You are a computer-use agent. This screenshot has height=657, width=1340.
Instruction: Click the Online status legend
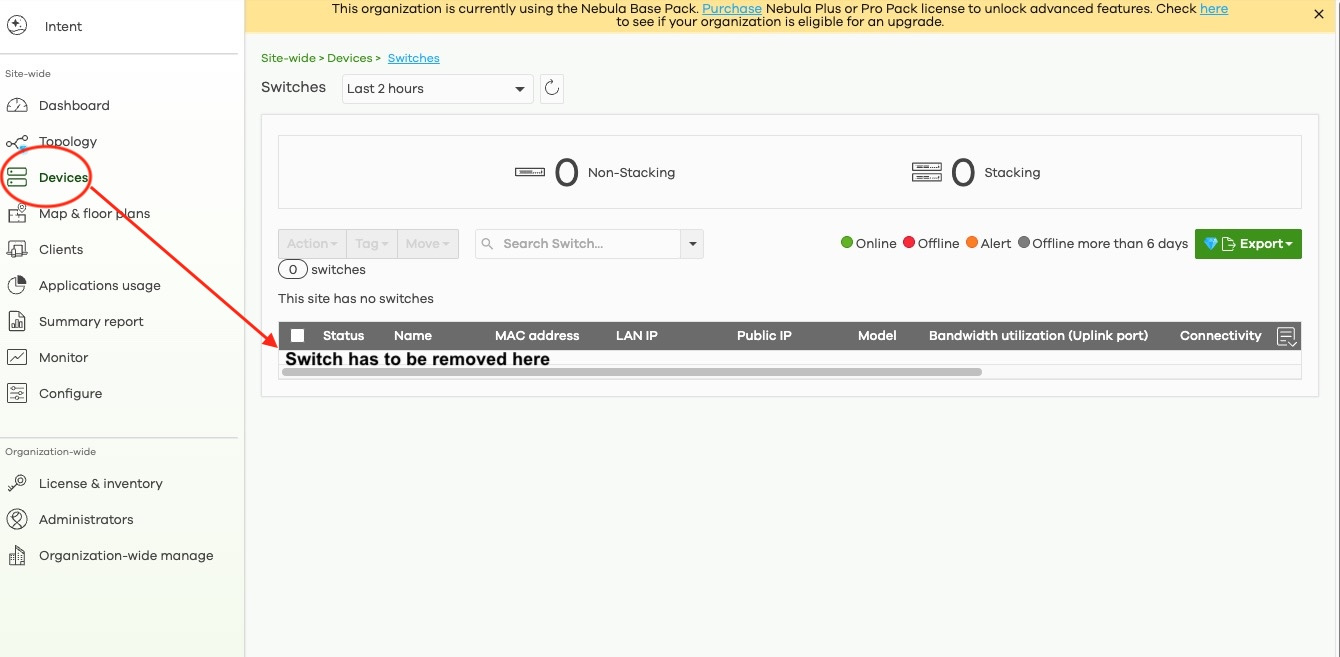[x=869, y=243]
